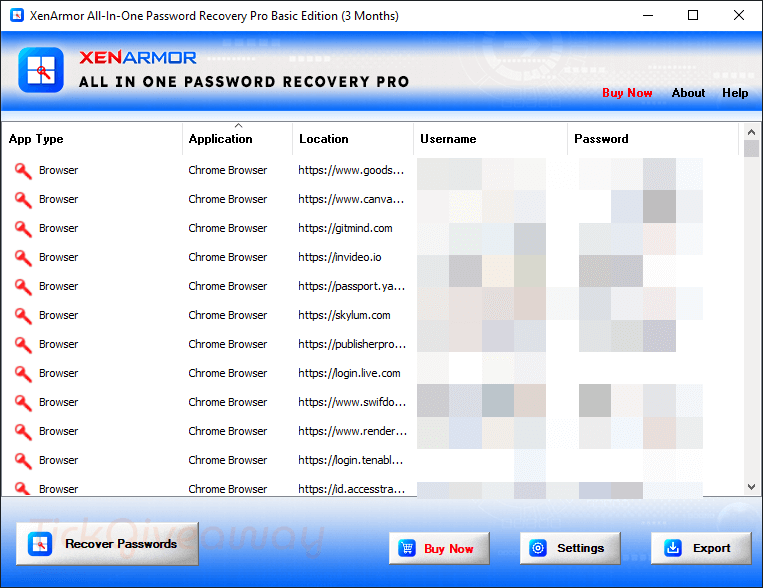
Task: Click the key icon in invideo.io row
Action: 22,258
